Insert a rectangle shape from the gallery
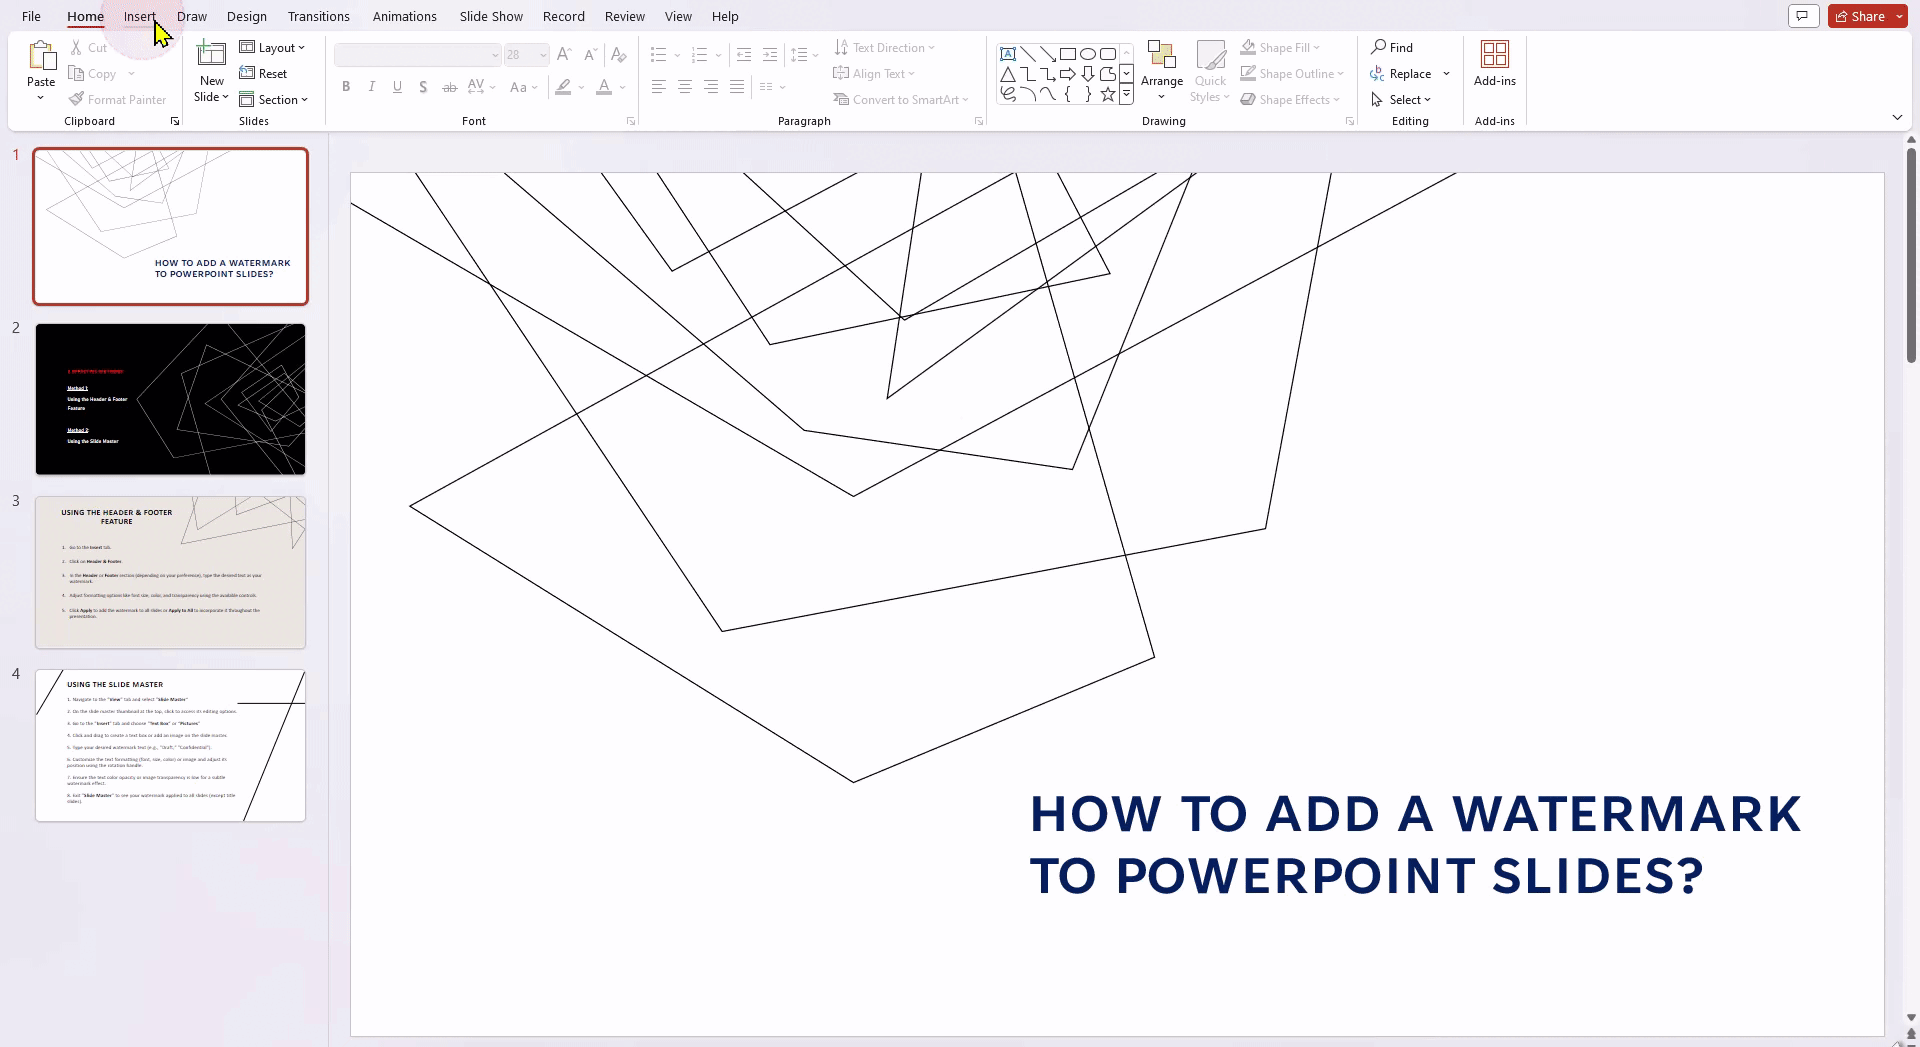This screenshot has width=1920, height=1047. [1069, 54]
